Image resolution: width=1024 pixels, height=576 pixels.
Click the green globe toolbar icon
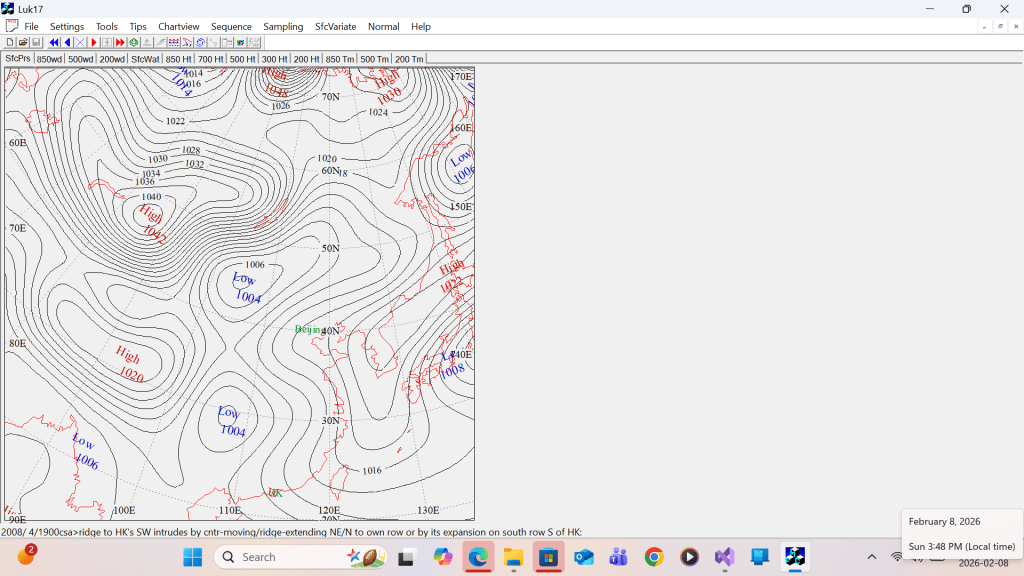133,42
